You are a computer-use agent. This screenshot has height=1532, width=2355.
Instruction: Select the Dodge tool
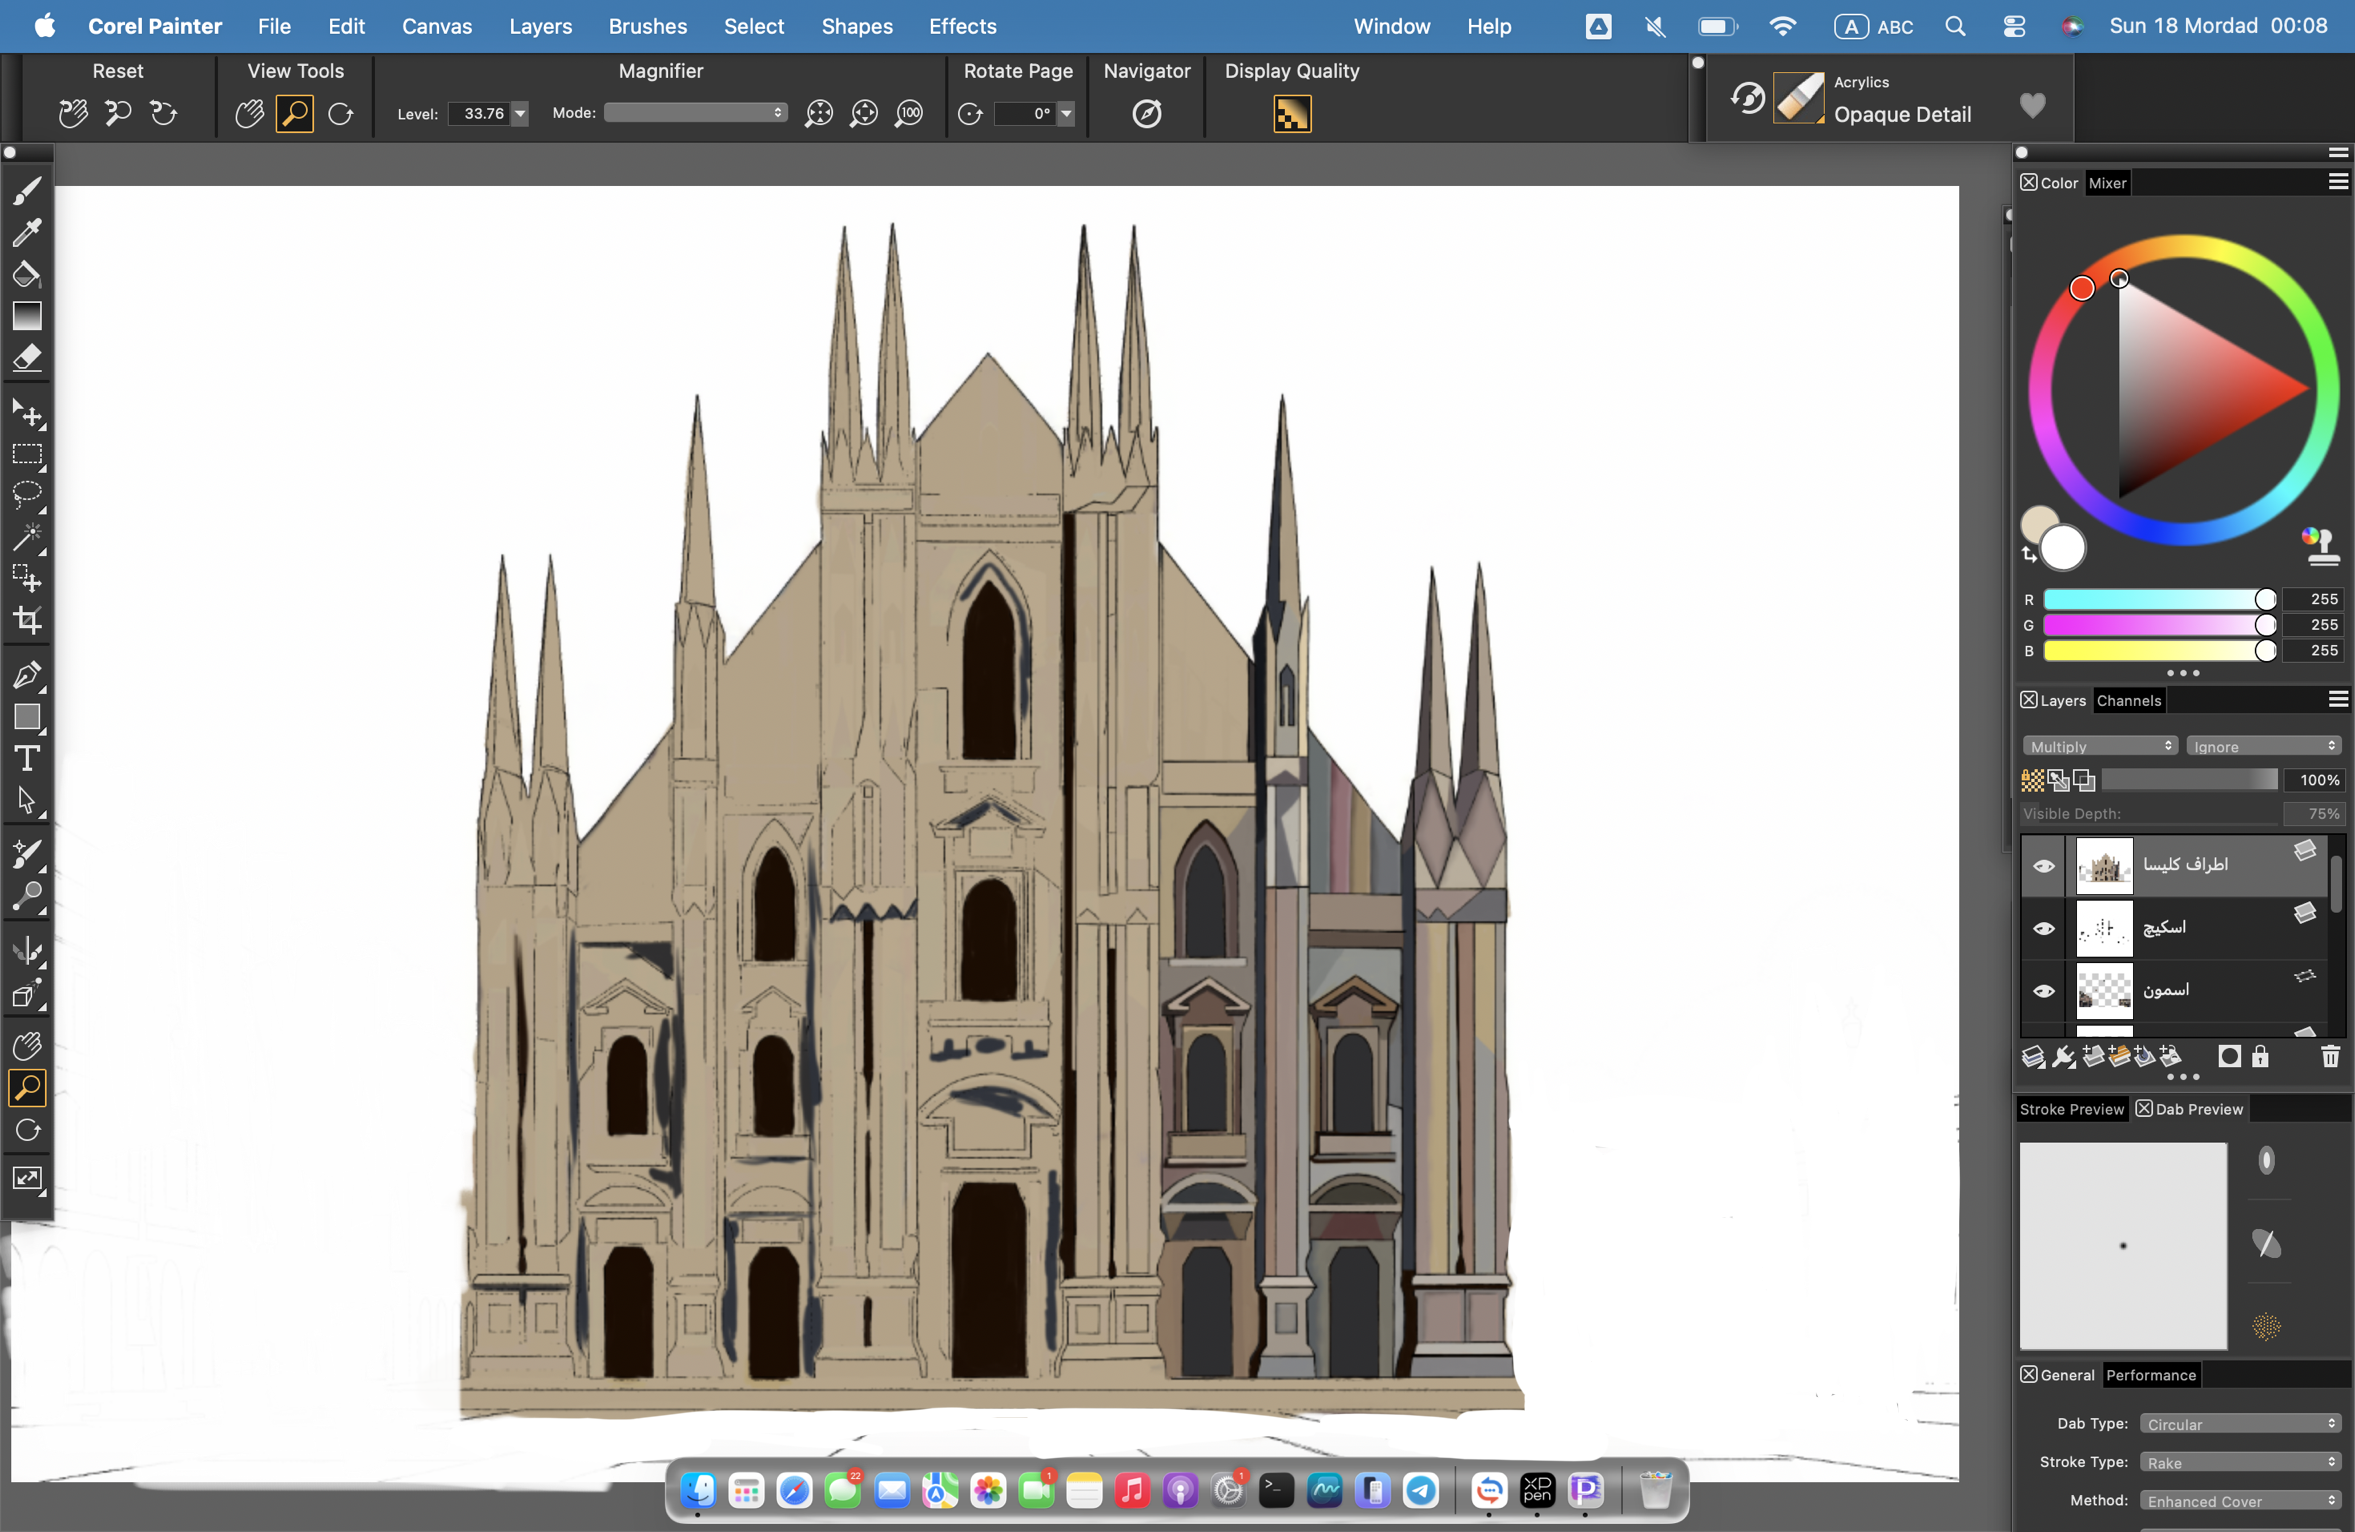click(x=27, y=897)
